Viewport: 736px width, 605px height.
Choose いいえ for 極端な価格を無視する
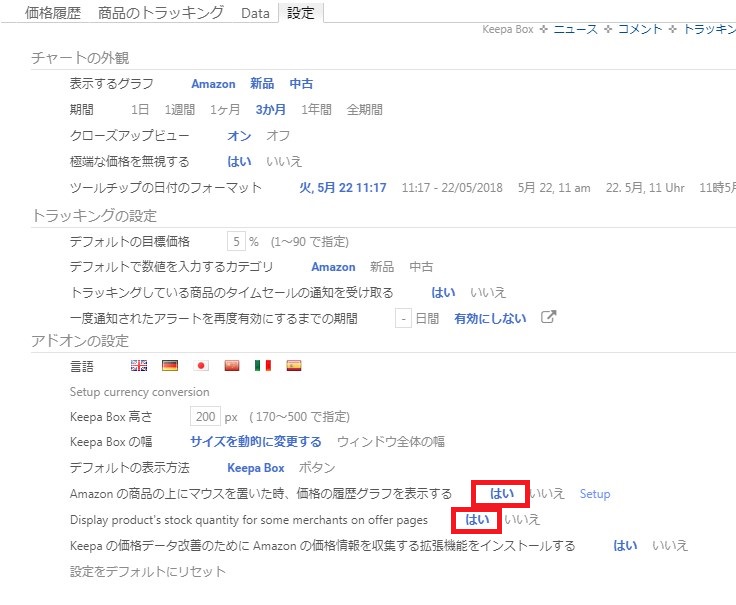coord(284,162)
